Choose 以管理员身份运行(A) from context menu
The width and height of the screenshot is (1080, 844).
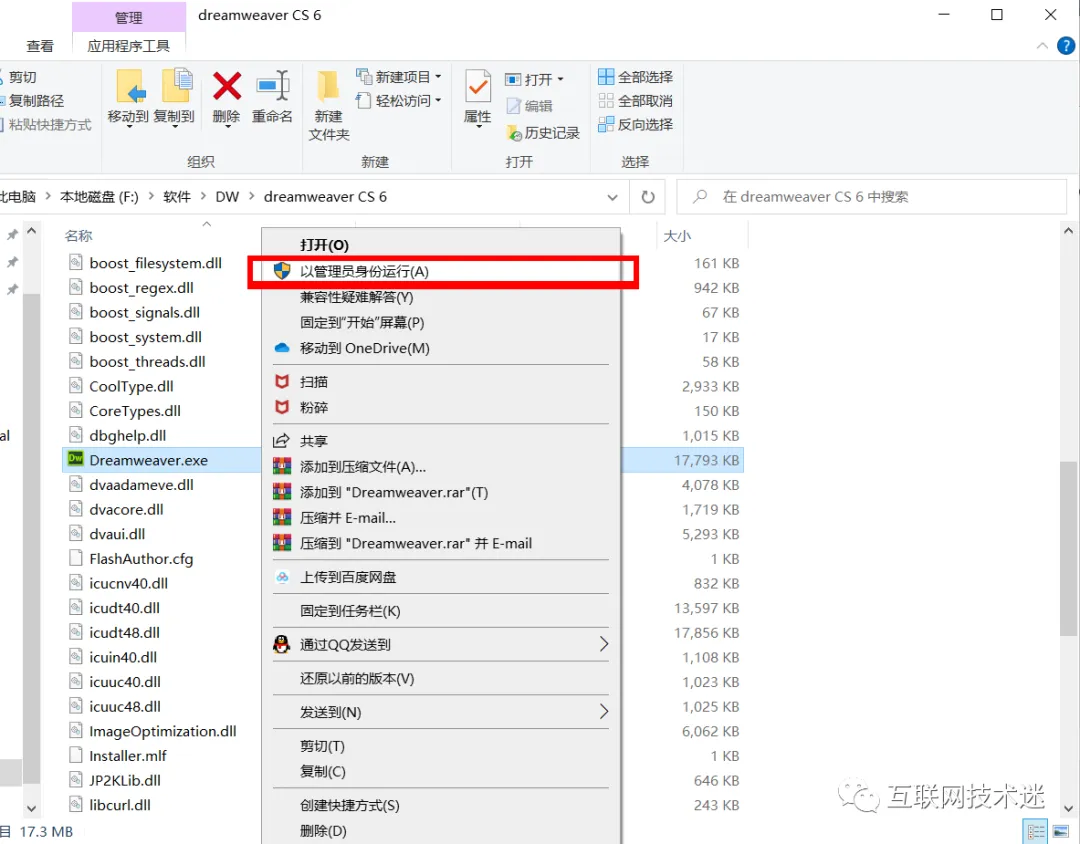441,271
